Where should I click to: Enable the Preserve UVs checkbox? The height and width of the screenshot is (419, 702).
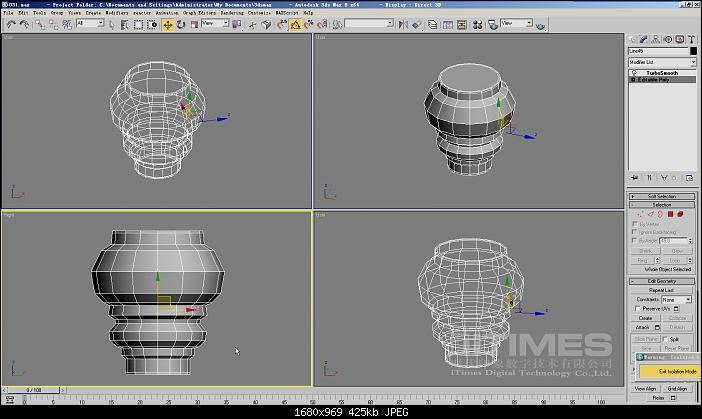coord(637,308)
